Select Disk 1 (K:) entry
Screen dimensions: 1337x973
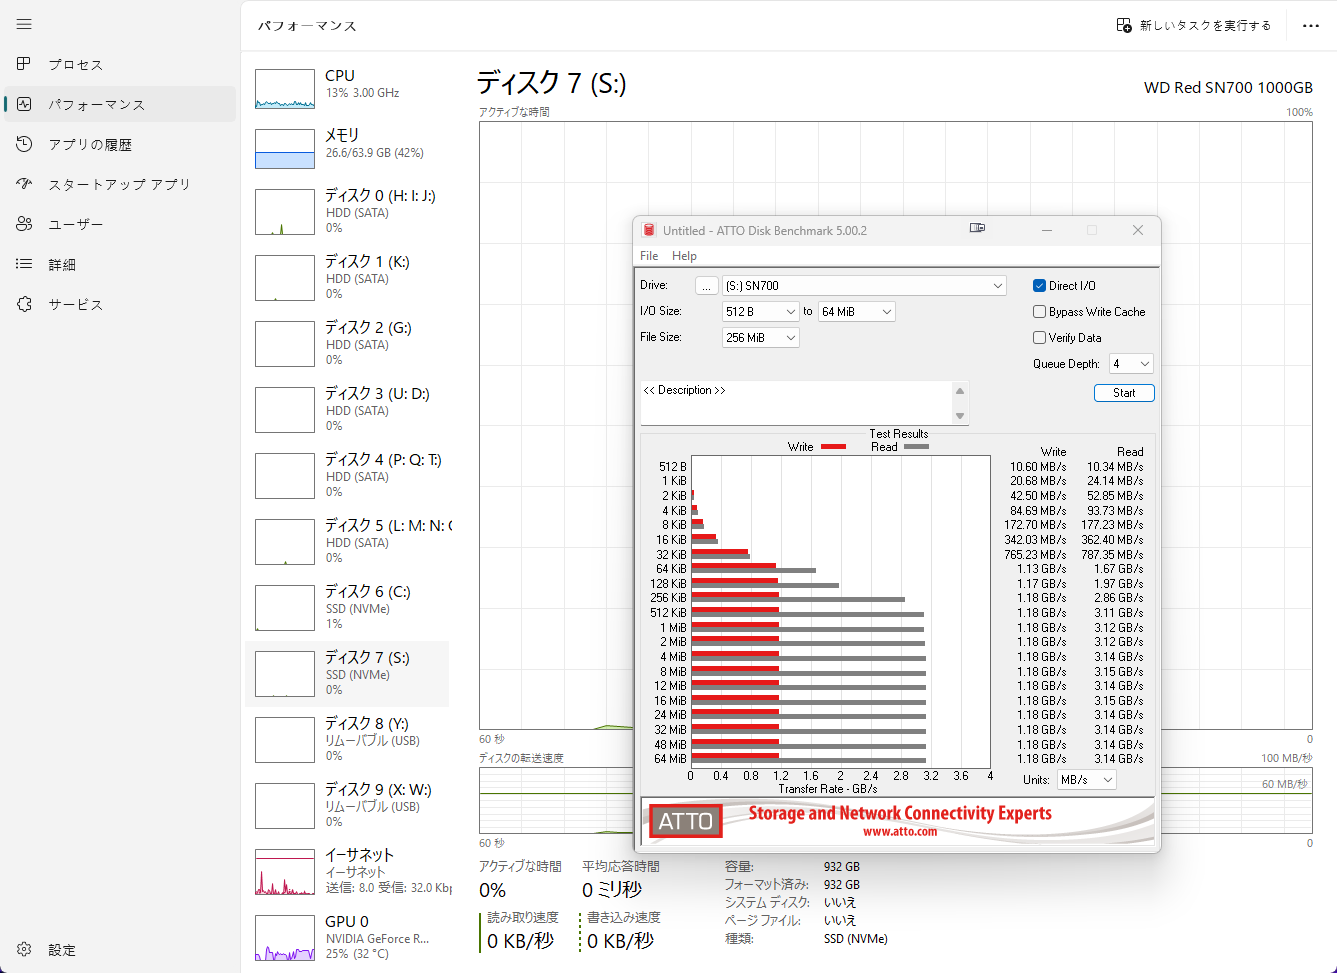point(347,278)
